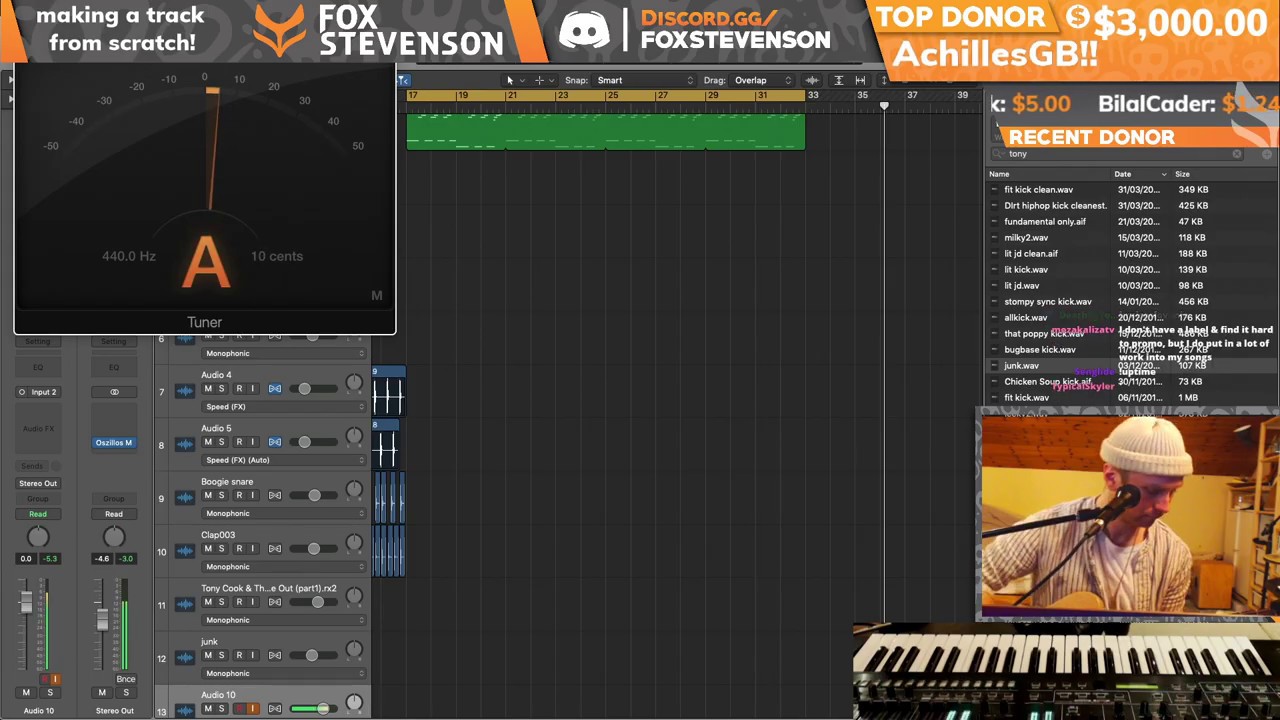Adjust the Audio 4 volume slider
Image resolution: width=1280 pixels, height=720 pixels.
pyautogui.click(x=304, y=389)
